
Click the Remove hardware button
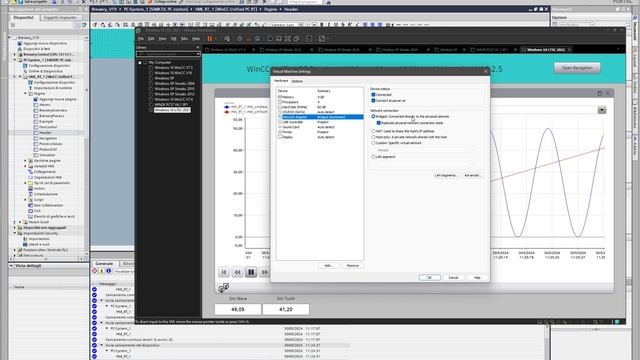[x=352, y=266]
